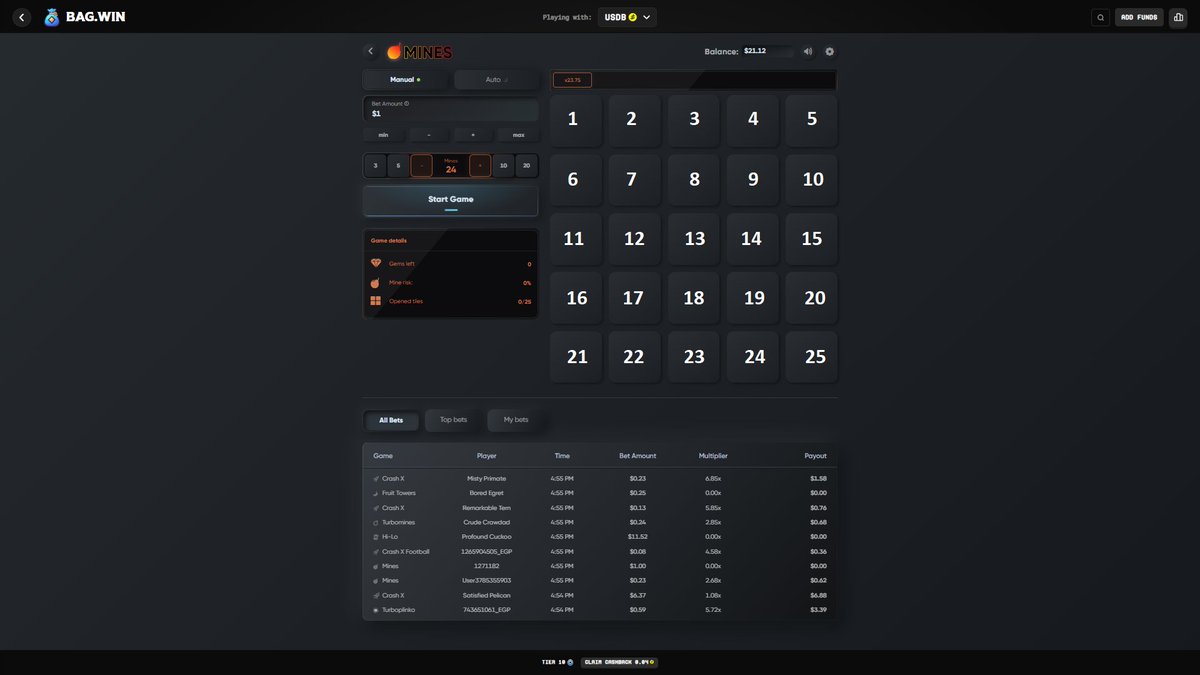Decrease mines count with orange minus
1200x675 pixels.
[422, 166]
